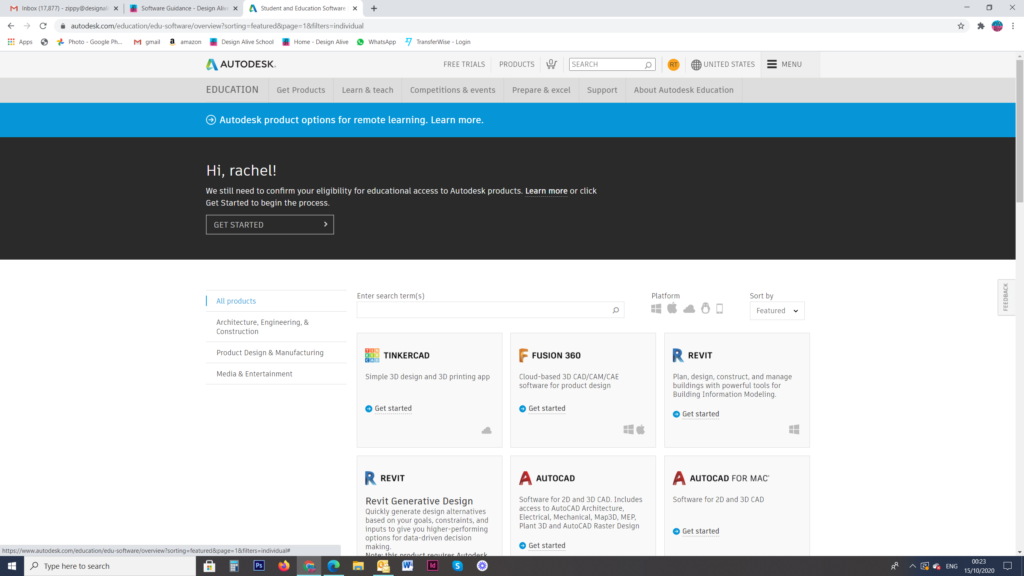Viewport: 1024px width, 576px height.
Task: Click remote learning Learn more banner link
Action: pos(456,120)
